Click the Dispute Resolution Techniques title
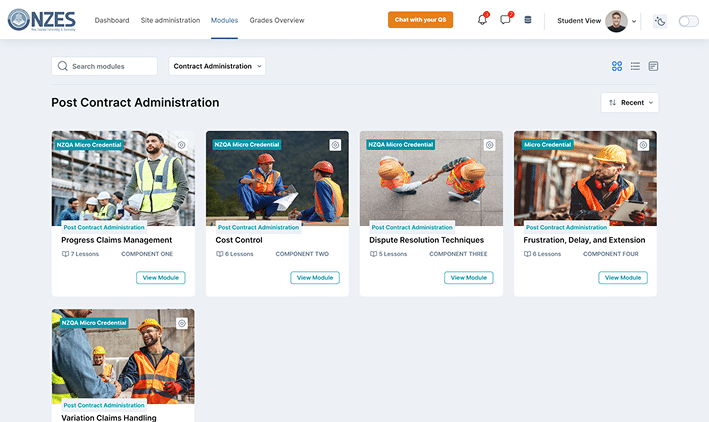This screenshot has width=709, height=422. pos(426,240)
